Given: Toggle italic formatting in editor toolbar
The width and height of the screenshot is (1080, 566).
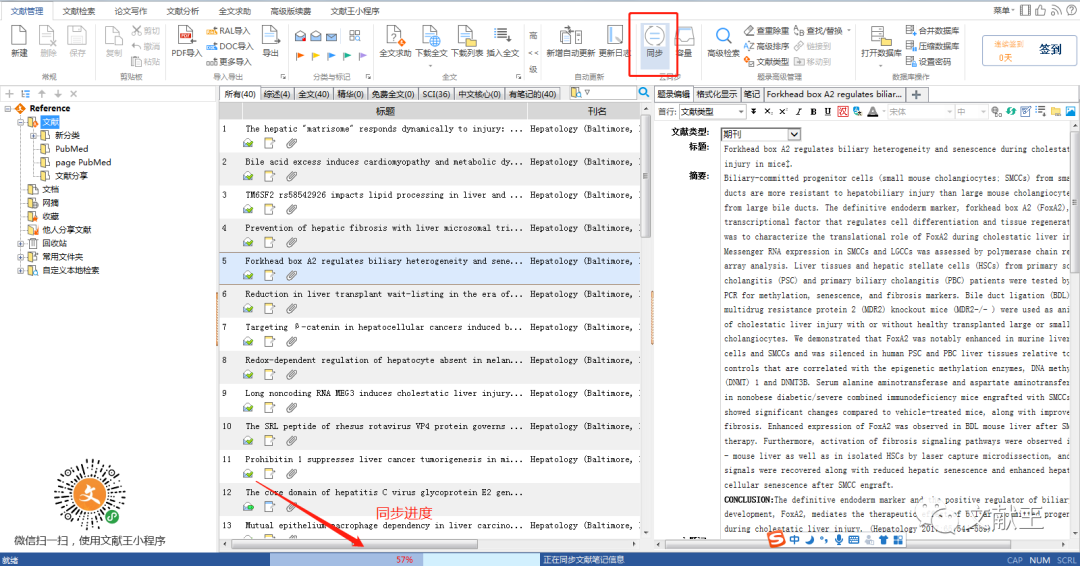Looking at the screenshot, I should 799,112.
